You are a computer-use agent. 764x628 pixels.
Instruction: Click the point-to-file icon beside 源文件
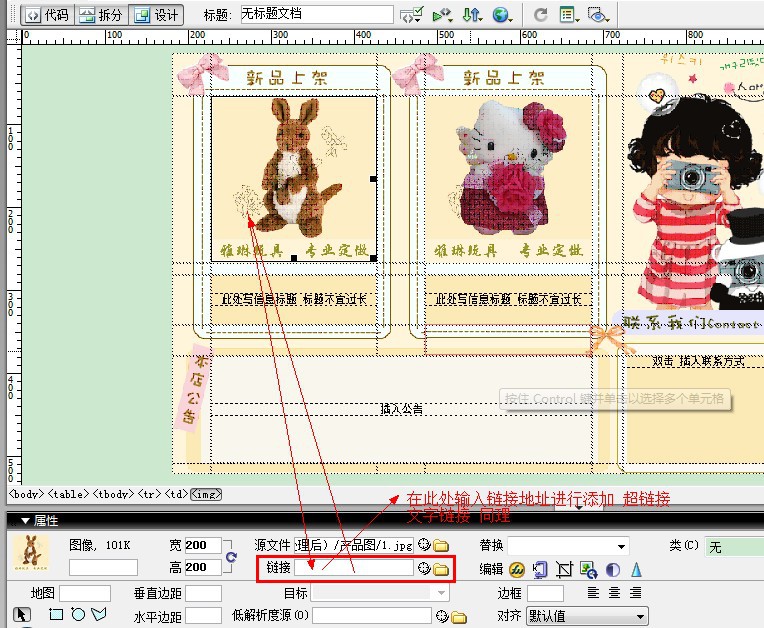[x=424, y=545]
